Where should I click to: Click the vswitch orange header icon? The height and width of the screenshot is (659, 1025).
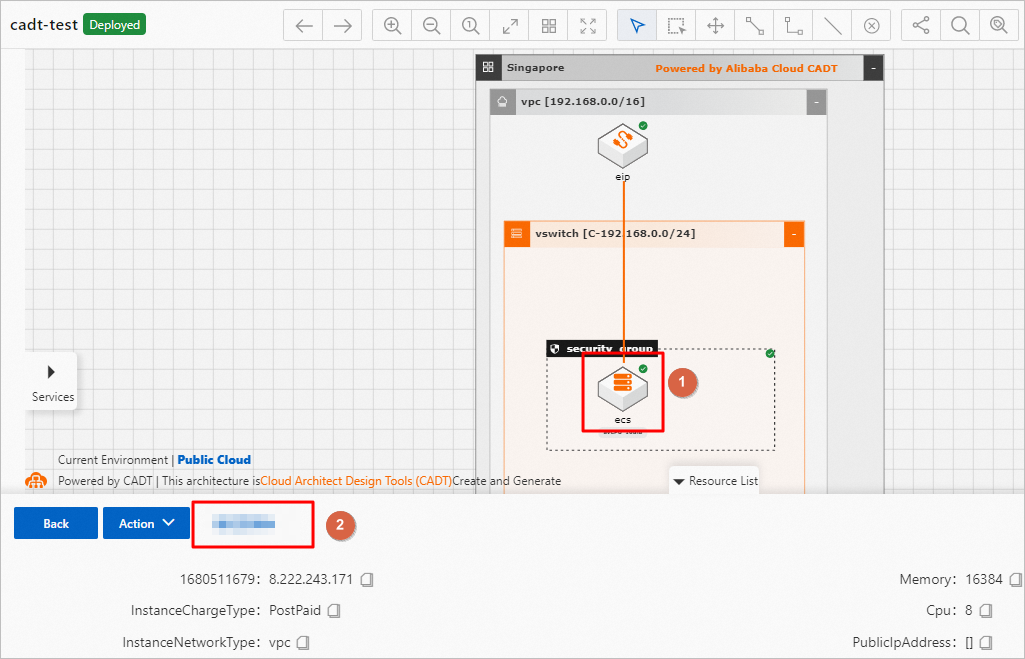[516, 233]
